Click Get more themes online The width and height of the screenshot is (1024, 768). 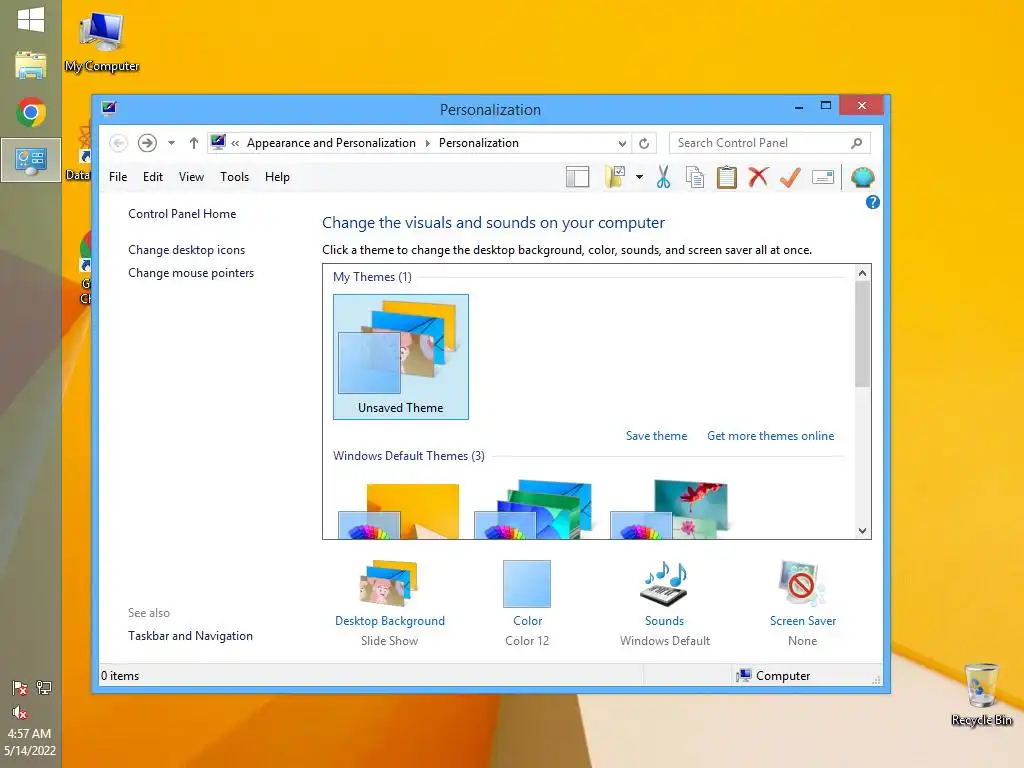click(x=771, y=436)
